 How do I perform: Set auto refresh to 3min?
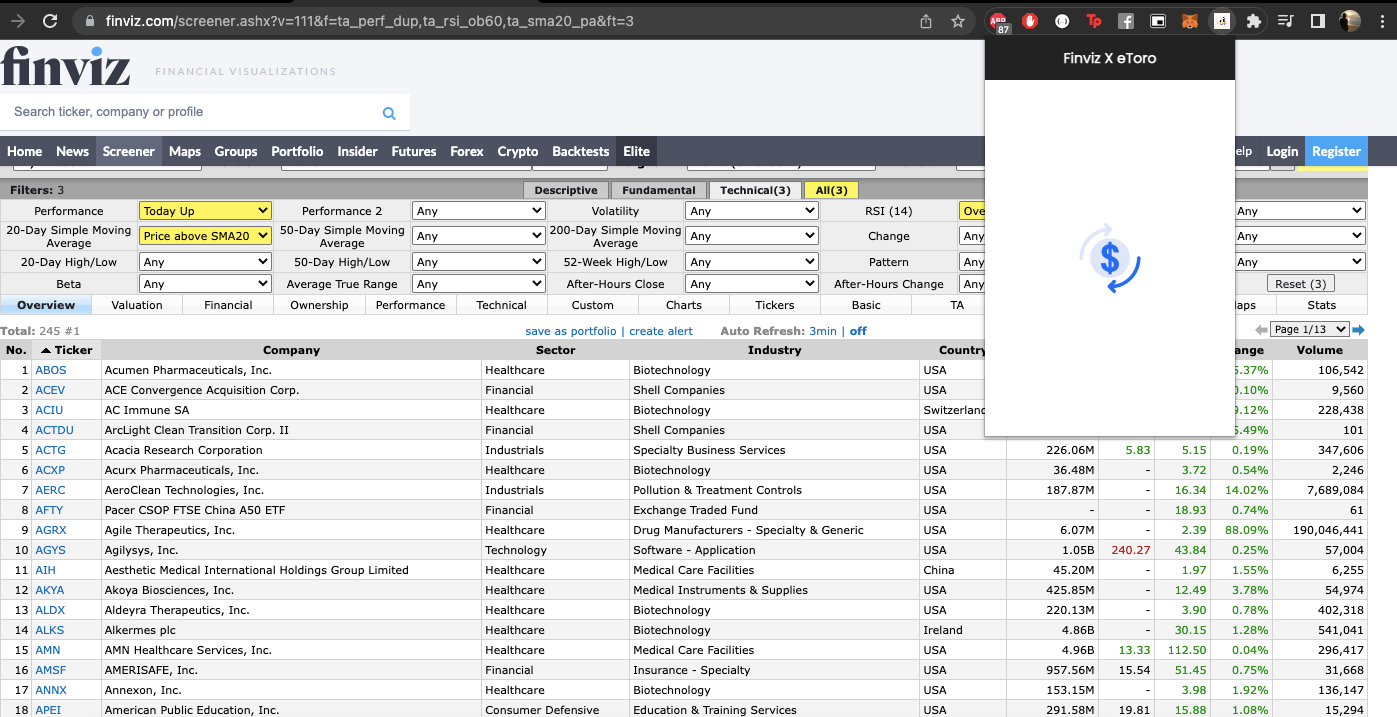tap(823, 331)
